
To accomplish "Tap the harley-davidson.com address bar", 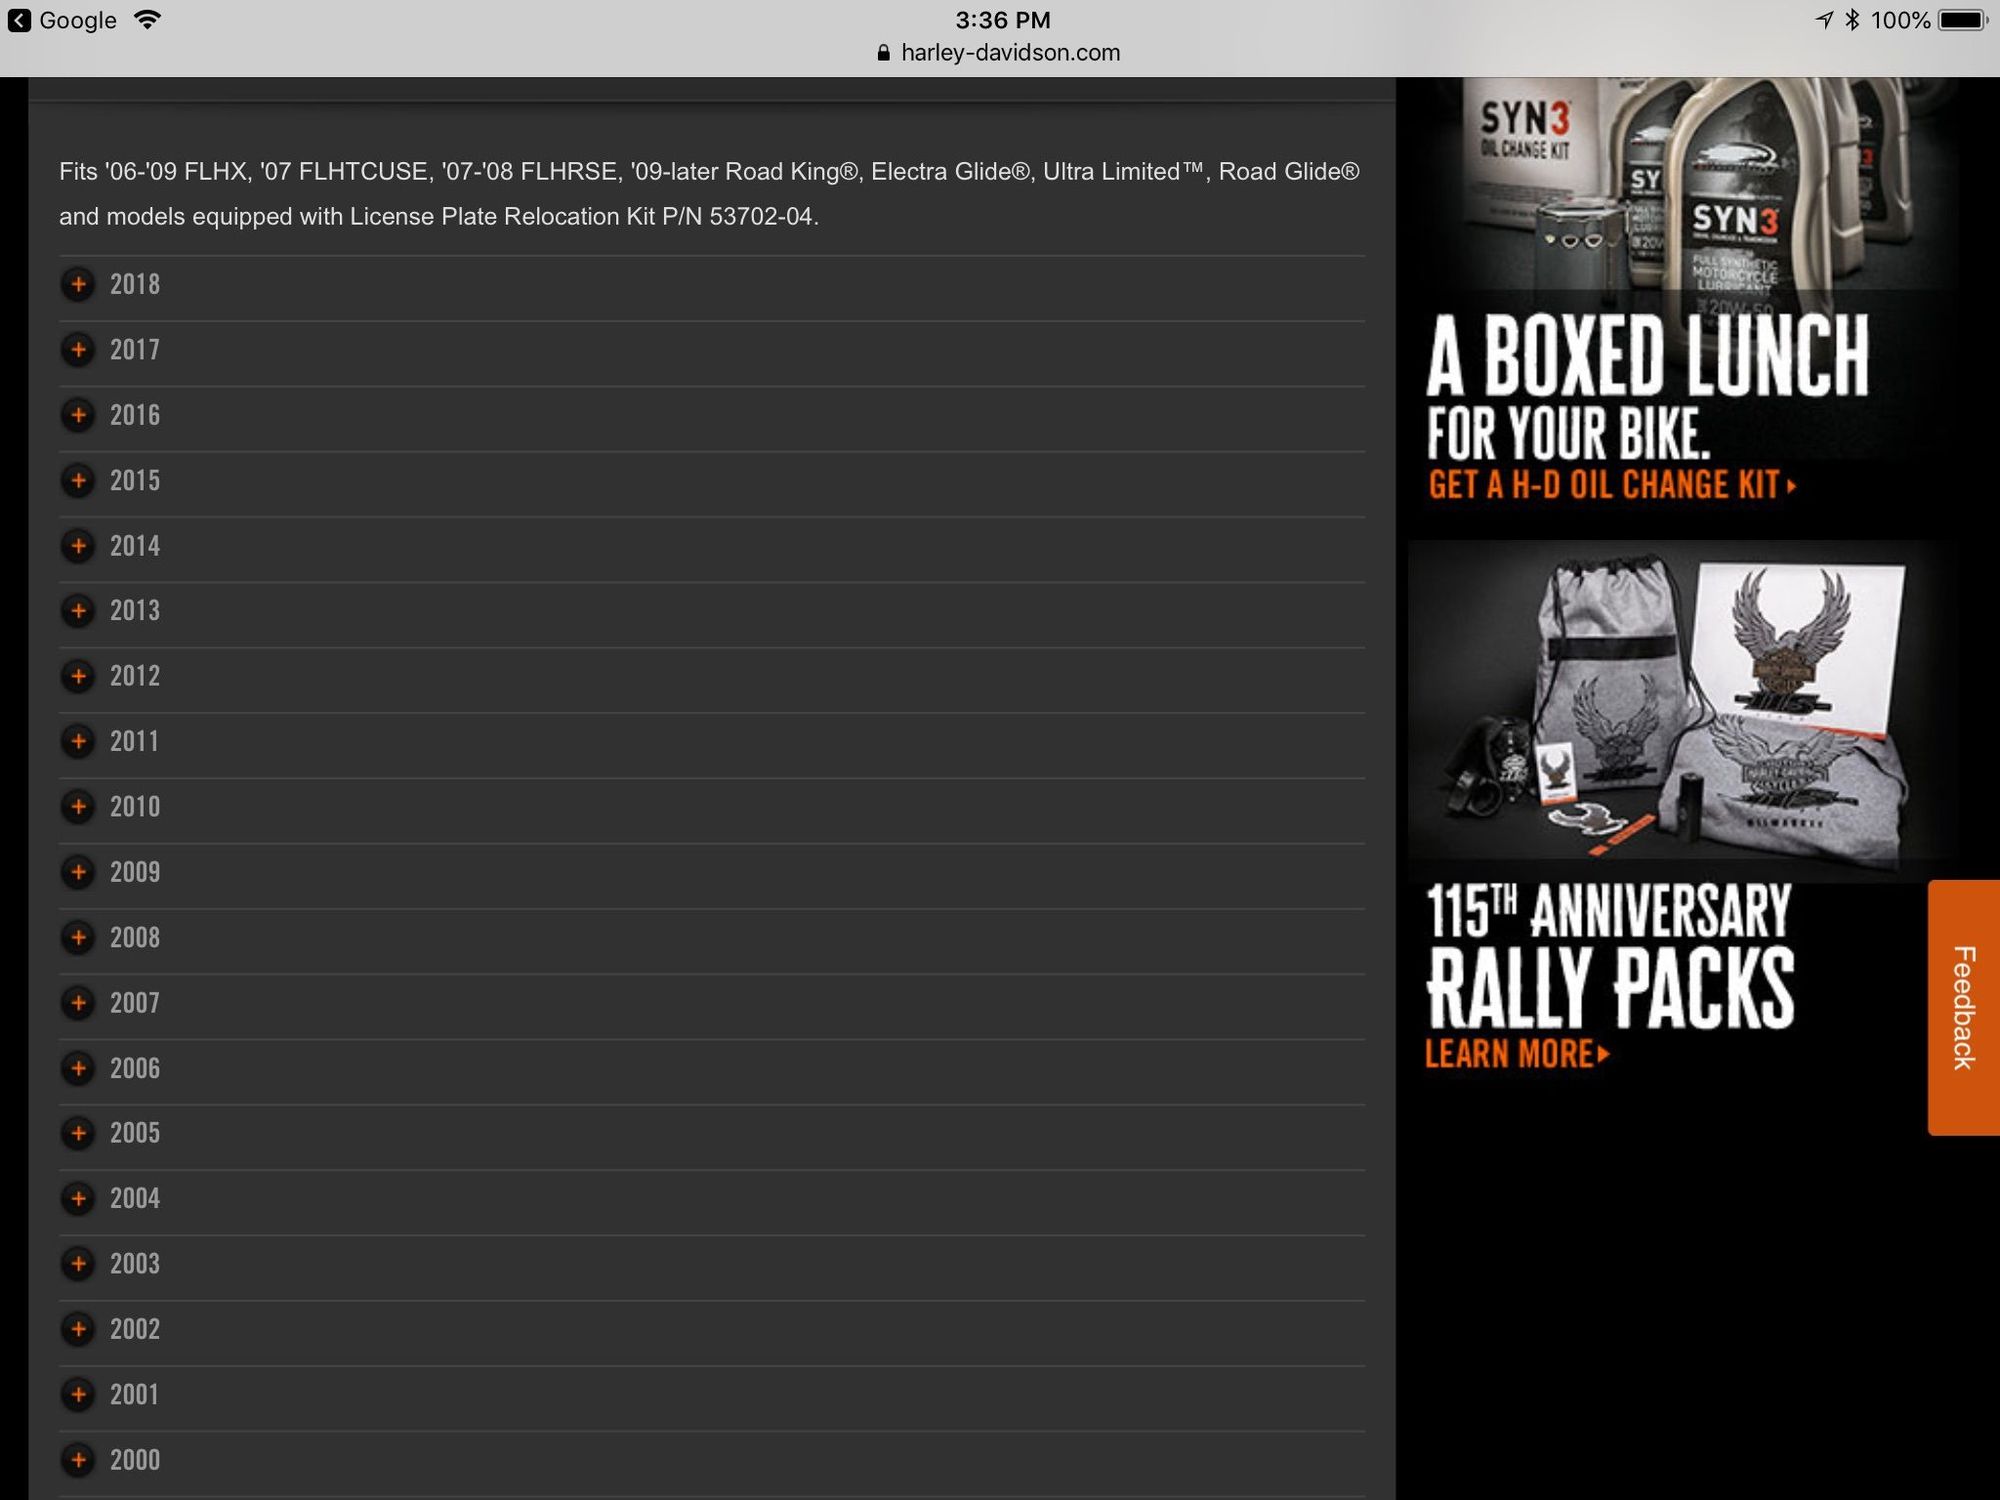I will [1009, 53].
